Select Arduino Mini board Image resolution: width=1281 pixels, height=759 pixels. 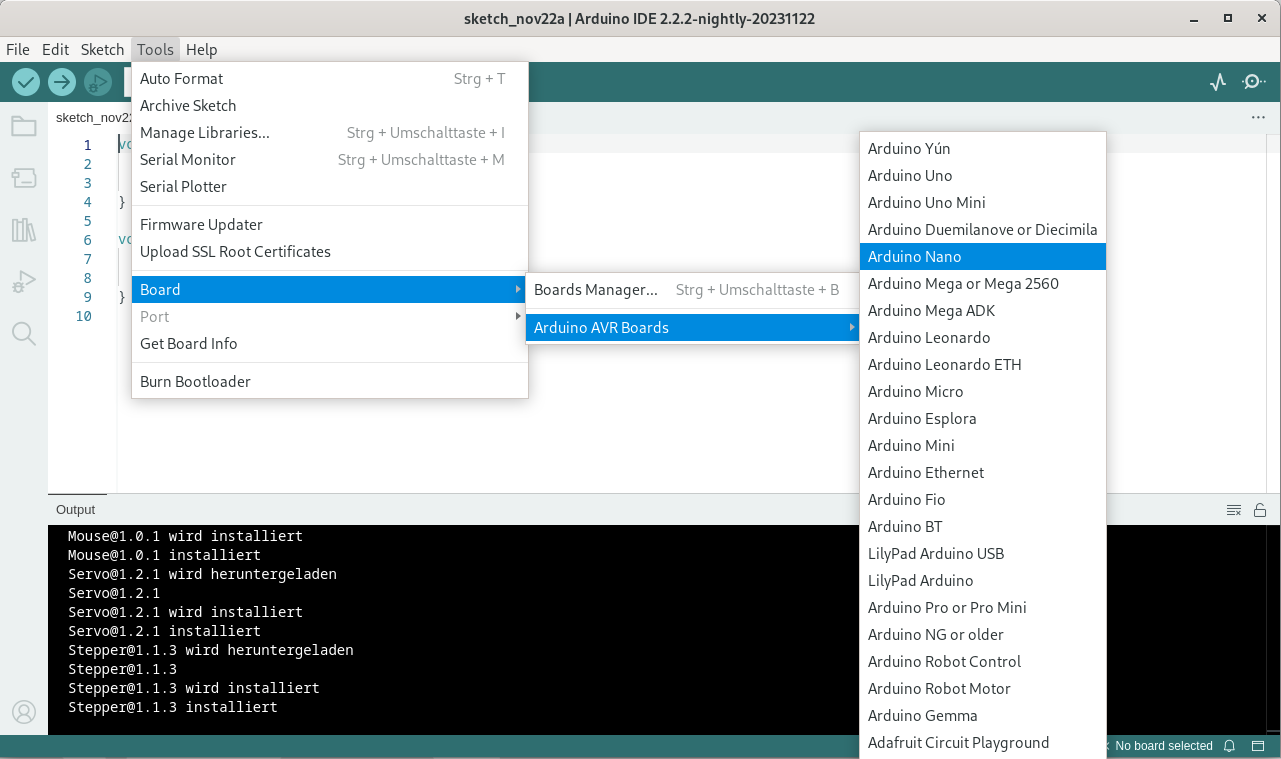pyautogui.click(x=983, y=445)
